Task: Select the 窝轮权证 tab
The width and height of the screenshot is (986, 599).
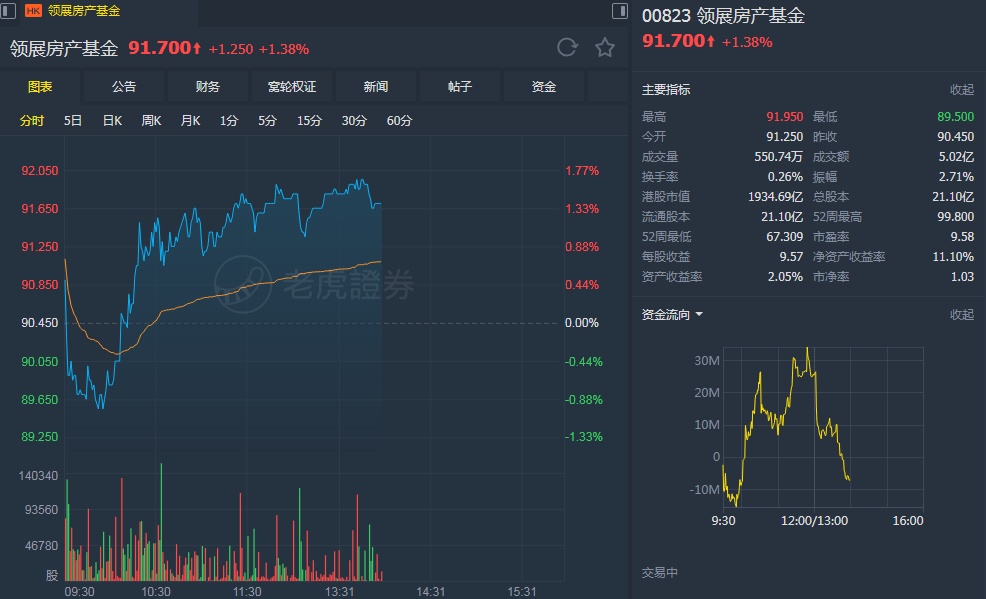Action: (292, 87)
